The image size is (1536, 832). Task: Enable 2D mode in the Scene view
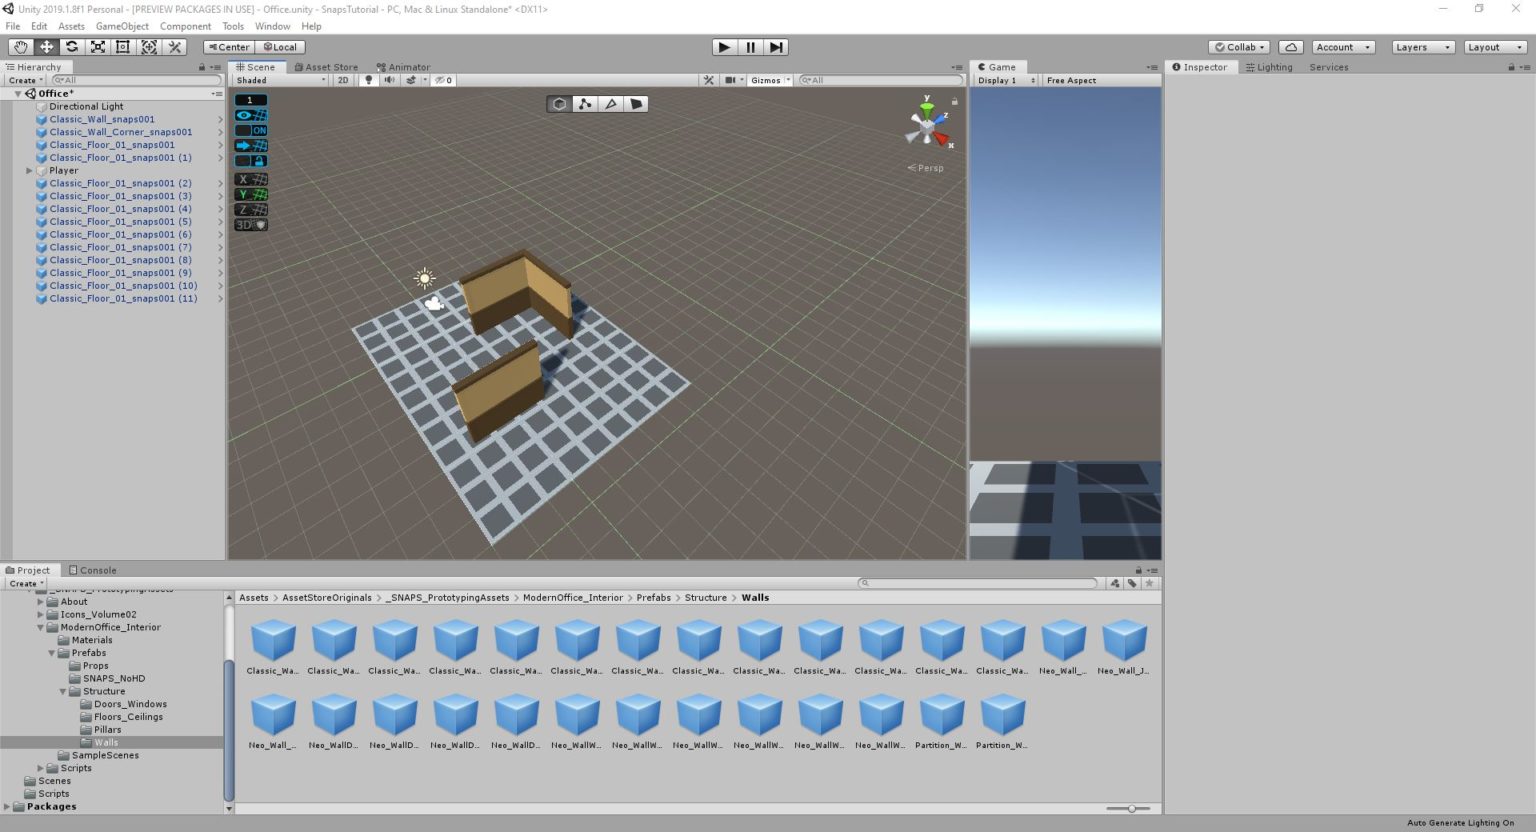click(x=343, y=80)
